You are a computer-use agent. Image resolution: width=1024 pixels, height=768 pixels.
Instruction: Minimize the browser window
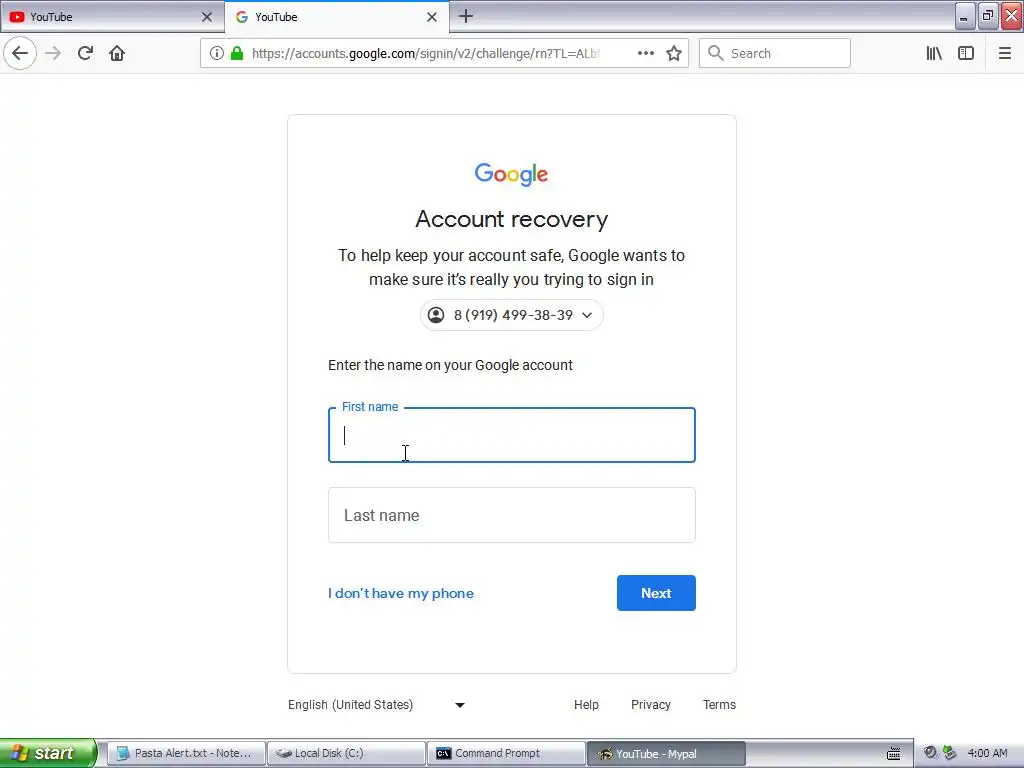click(964, 16)
